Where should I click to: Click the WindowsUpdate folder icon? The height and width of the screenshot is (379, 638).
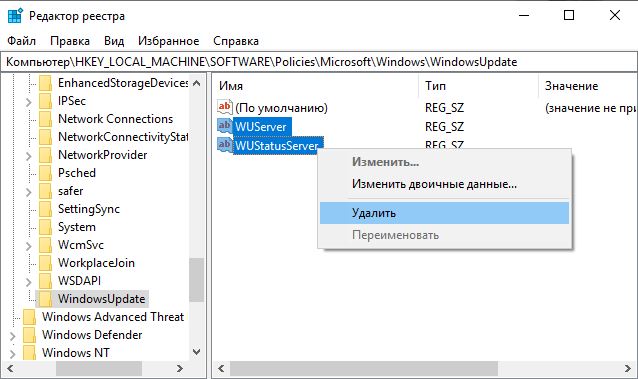click(46, 299)
